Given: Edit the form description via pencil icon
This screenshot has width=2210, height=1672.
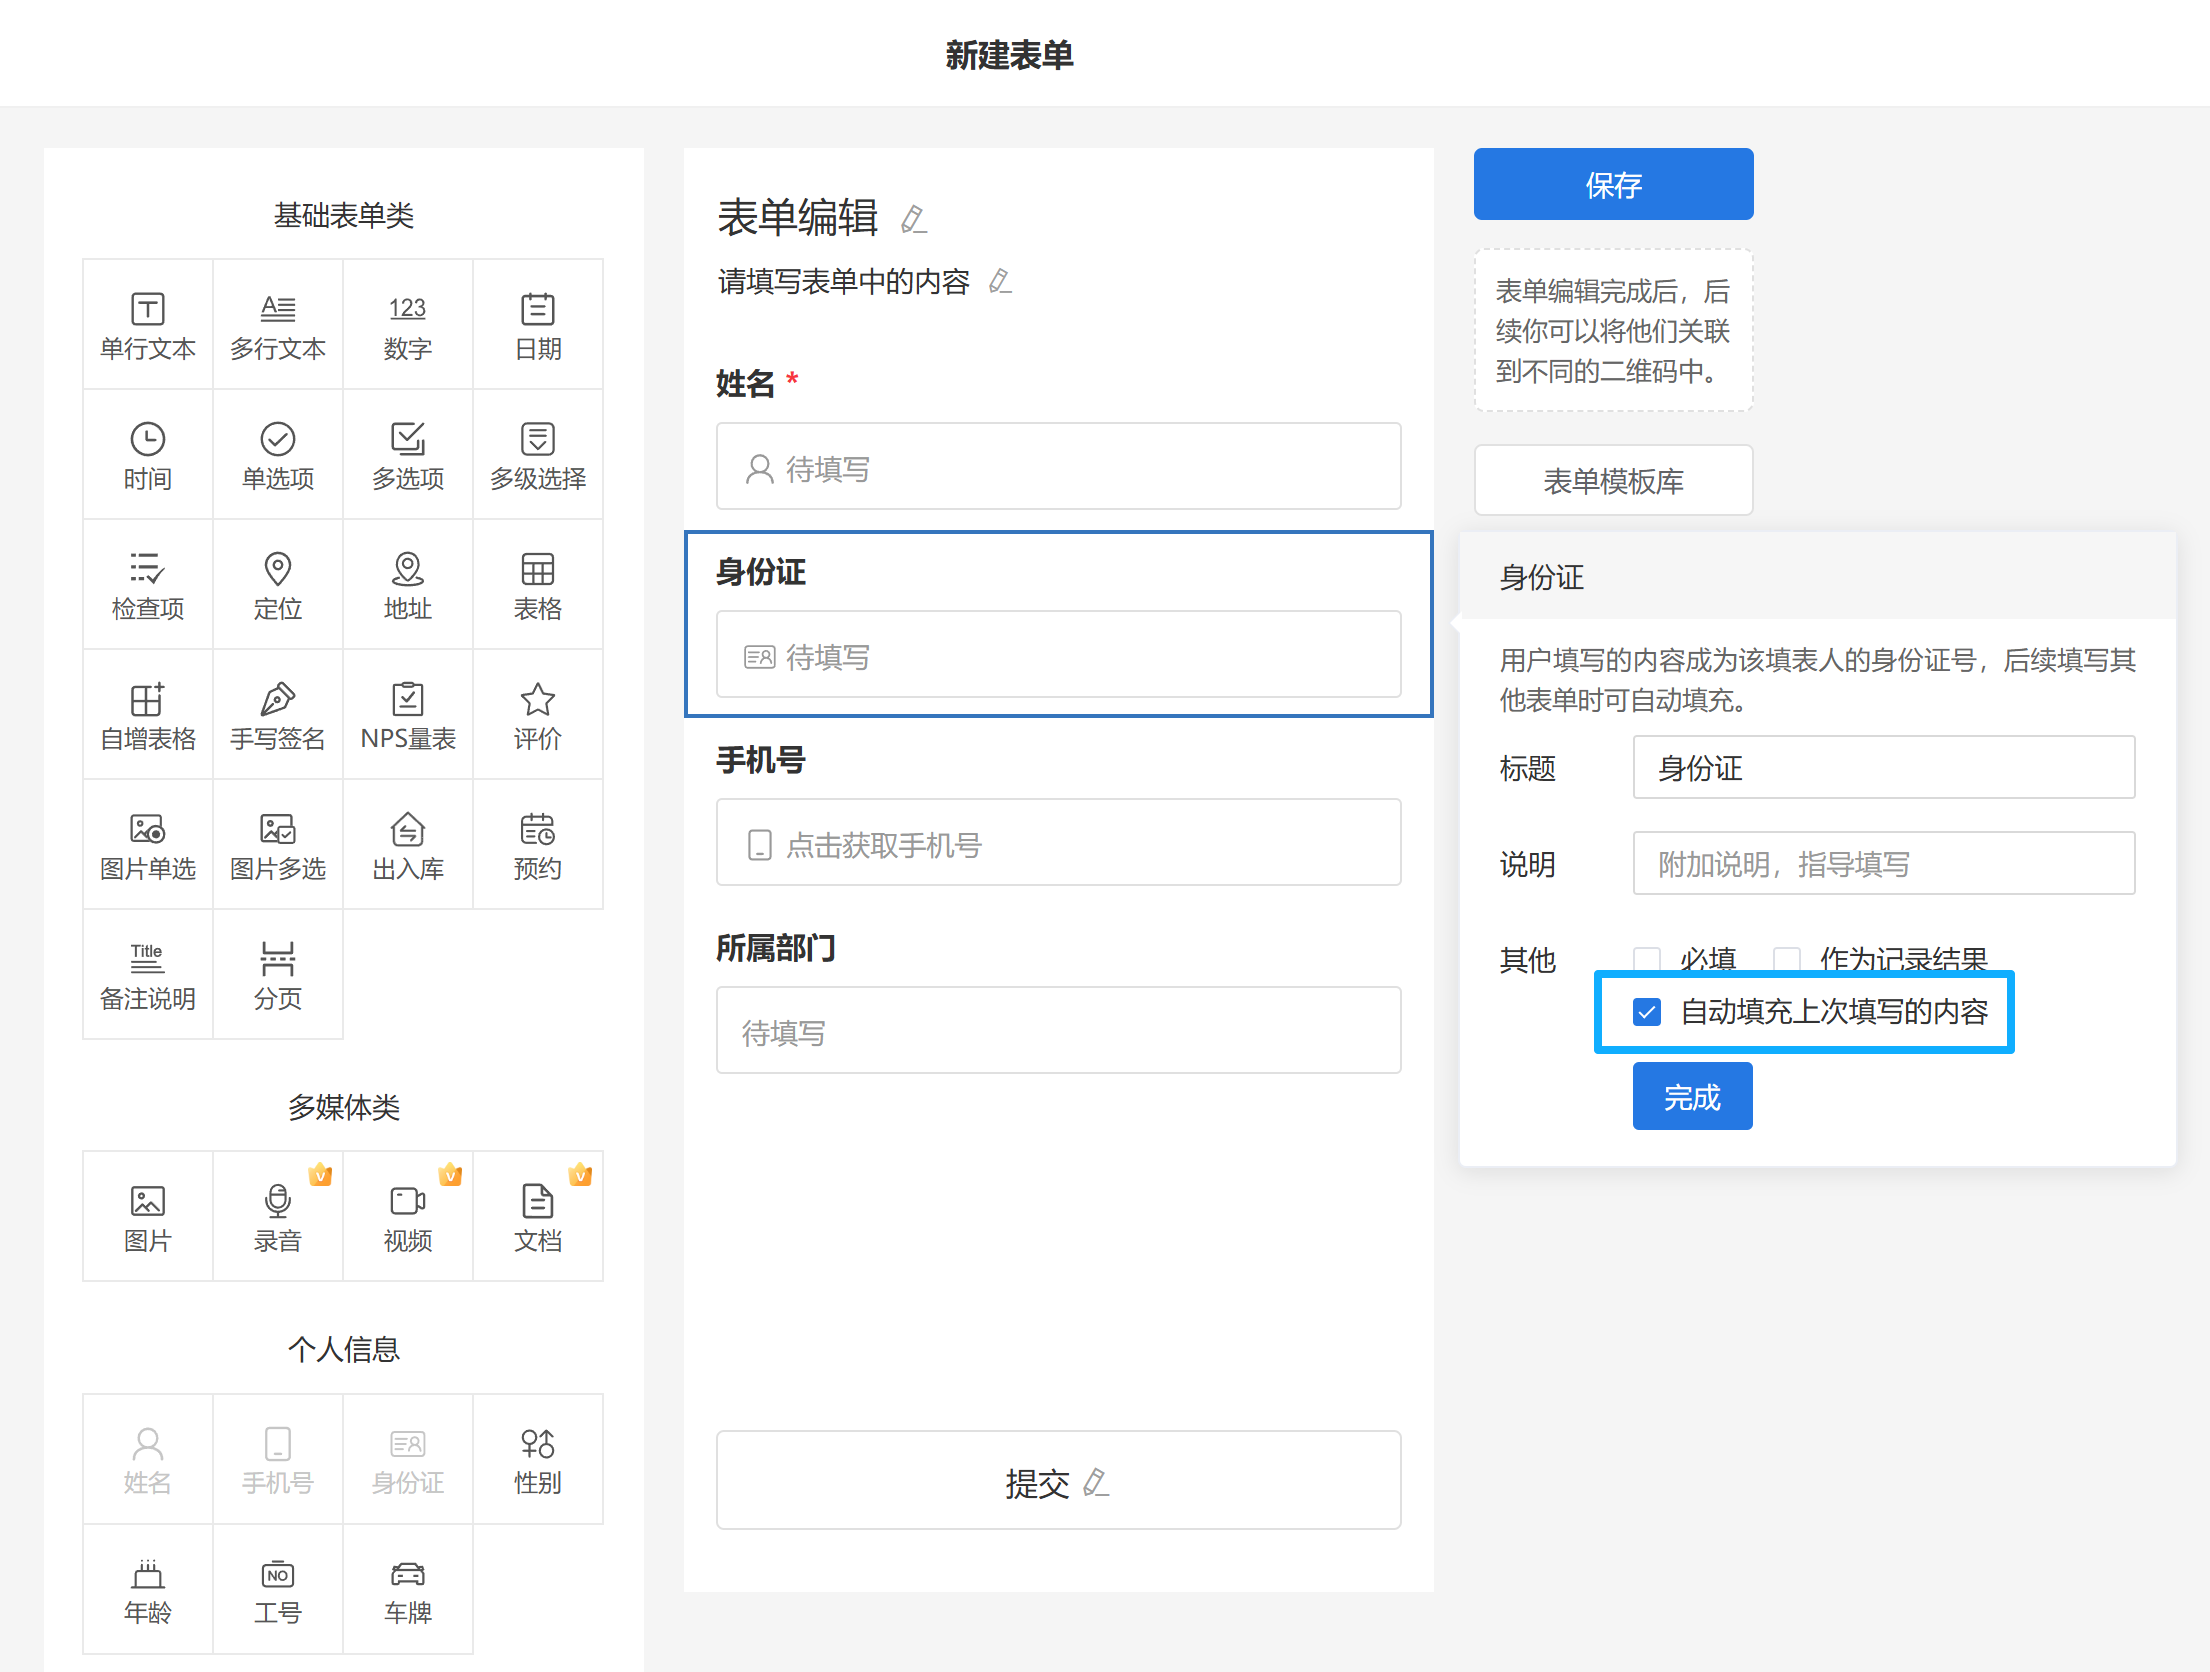Looking at the screenshot, I should pos(1000,282).
